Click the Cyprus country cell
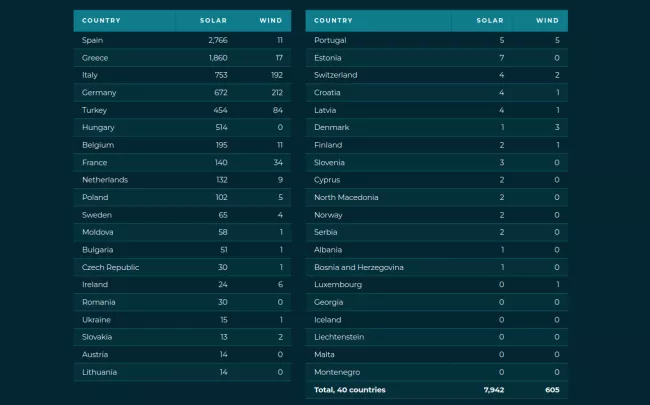The width and height of the screenshot is (650, 405). coord(327,180)
